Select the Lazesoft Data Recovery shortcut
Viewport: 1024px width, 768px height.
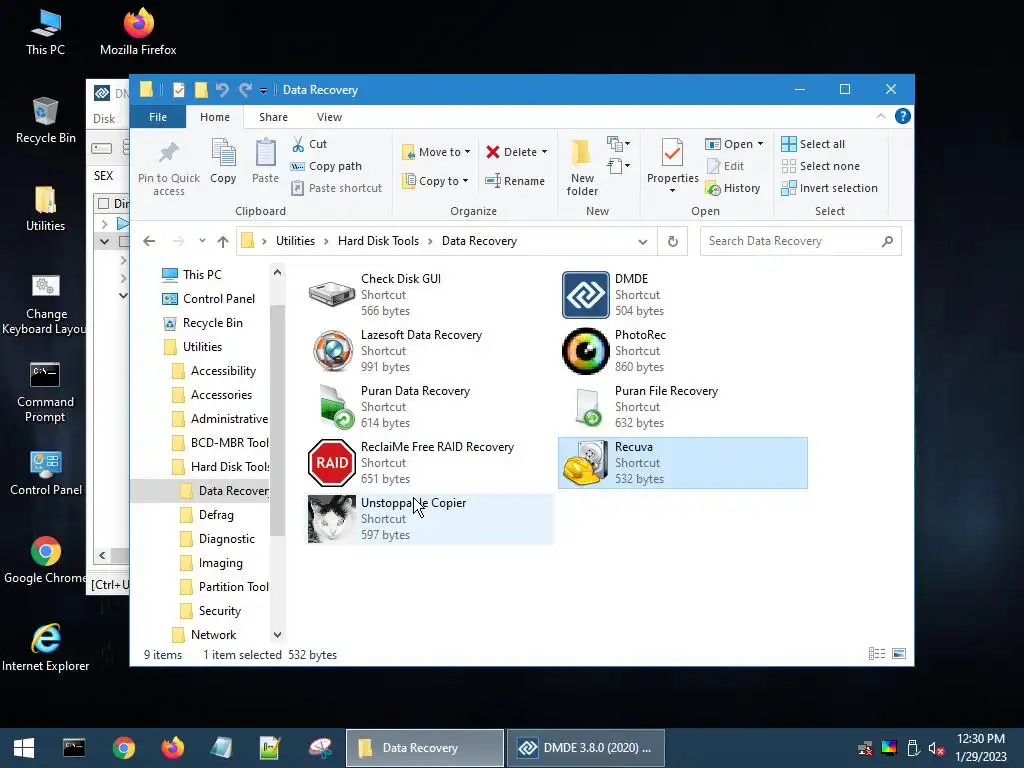coord(429,351)
